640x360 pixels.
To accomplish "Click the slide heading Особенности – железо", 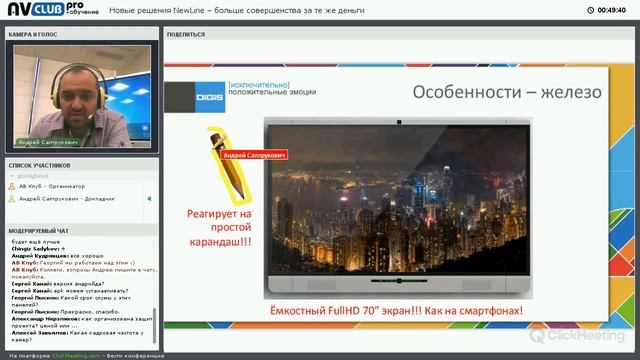I will coord(507,92).
